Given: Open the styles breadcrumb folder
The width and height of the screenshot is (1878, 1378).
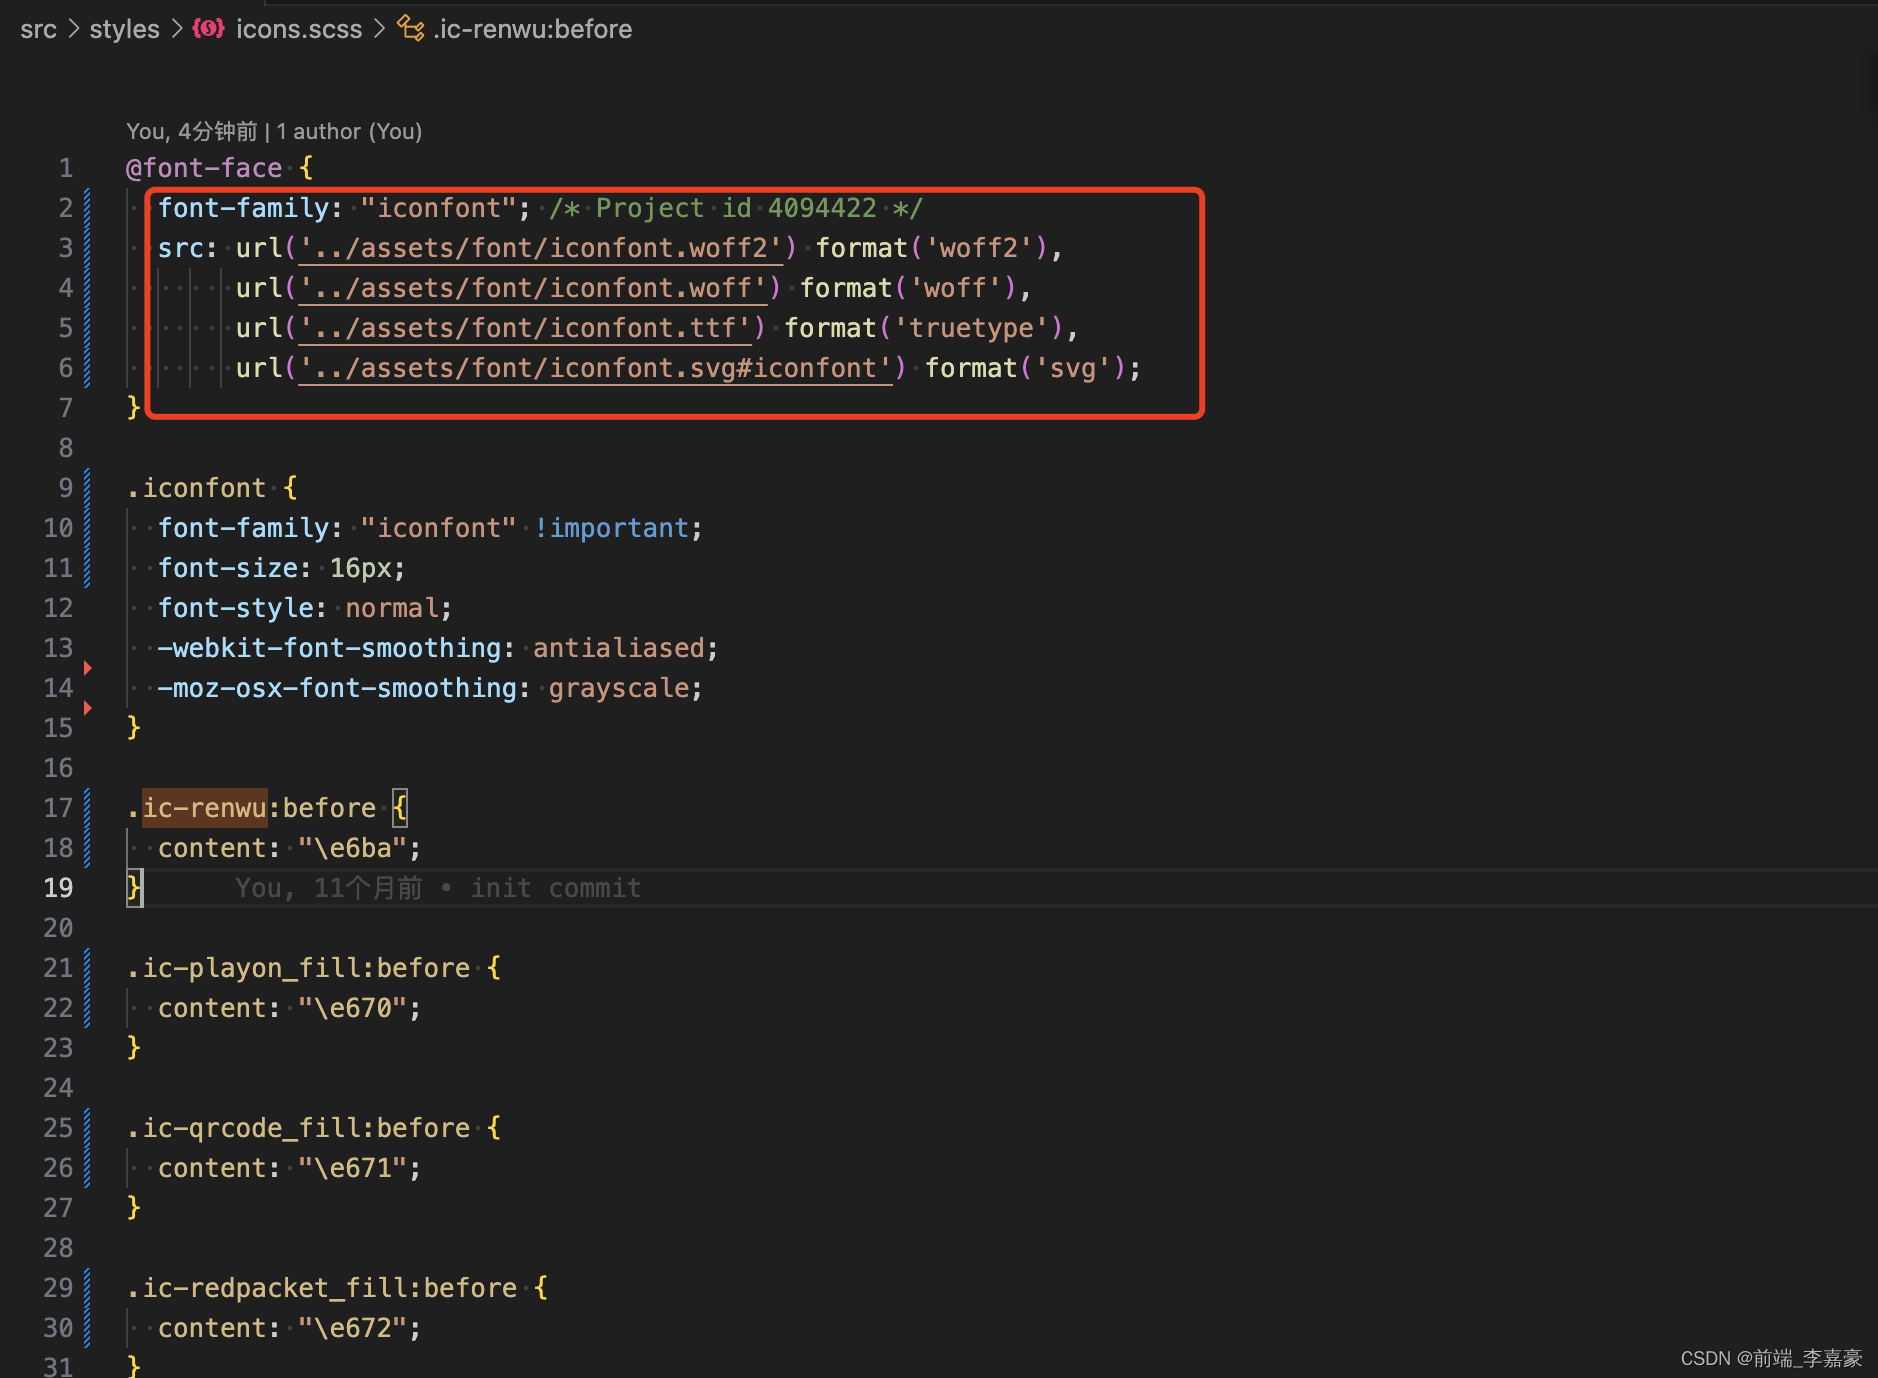Looking at the screenshot, I should tap(124, 29).
